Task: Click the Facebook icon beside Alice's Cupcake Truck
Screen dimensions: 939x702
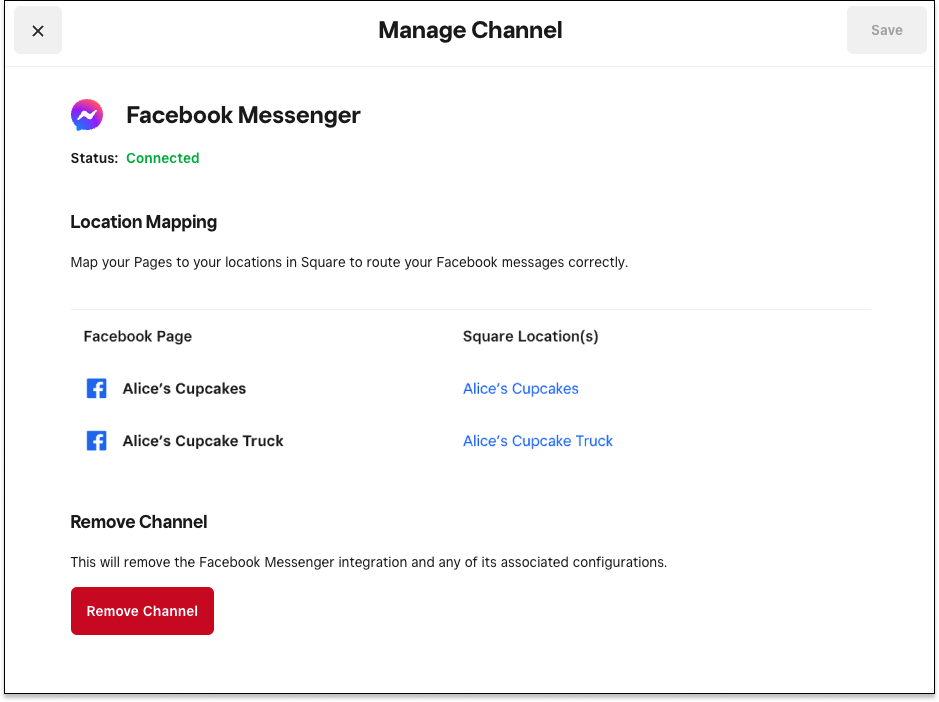Action: point(96,441)
